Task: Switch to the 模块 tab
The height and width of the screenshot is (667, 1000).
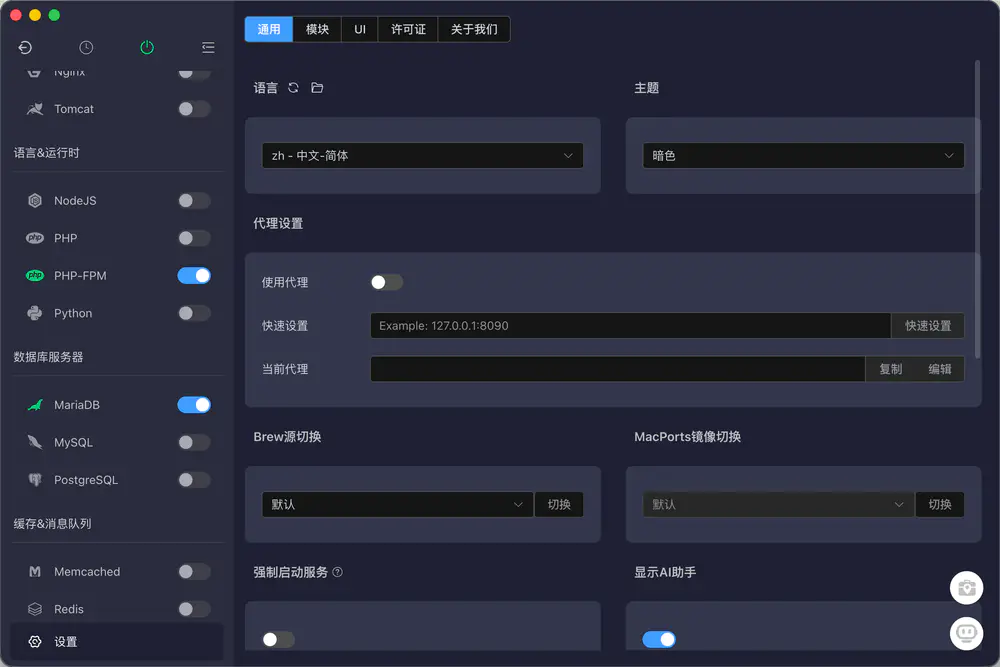Action: pos(317,29)
